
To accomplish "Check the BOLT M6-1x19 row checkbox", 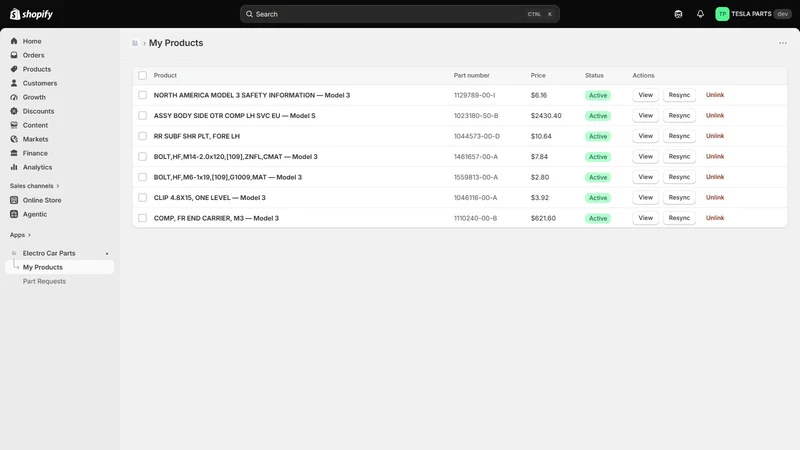I will click(x=142, y=177).
